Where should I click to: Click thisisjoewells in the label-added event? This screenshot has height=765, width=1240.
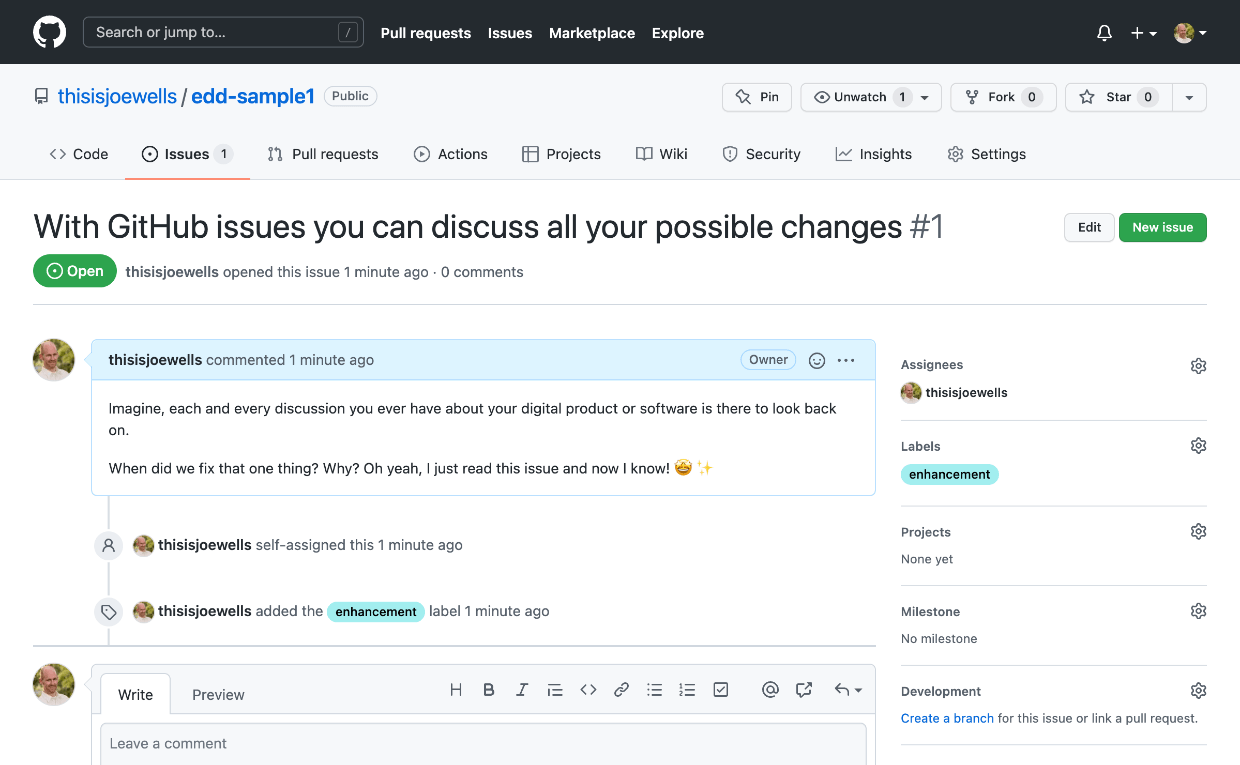205,611
